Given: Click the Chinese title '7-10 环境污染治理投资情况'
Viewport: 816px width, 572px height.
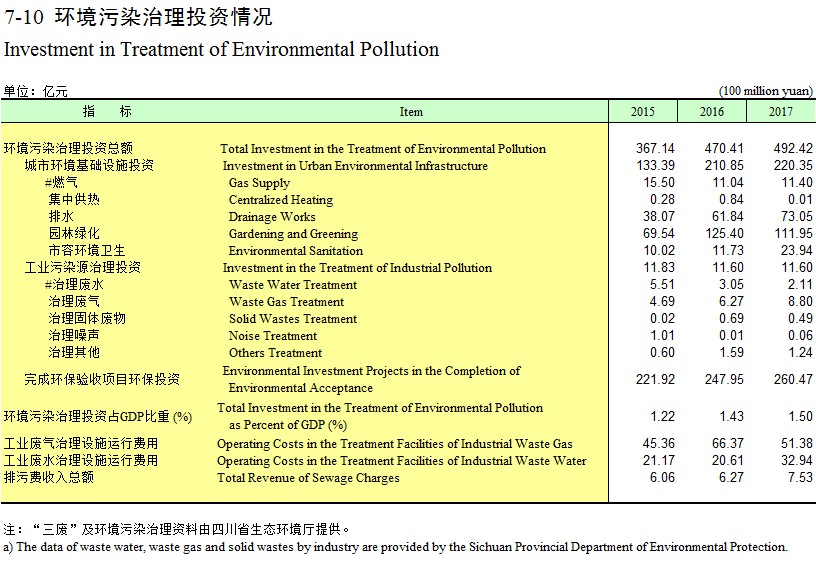Looking at the screenshot, I should pyautogui.click(x=138, y=17).
